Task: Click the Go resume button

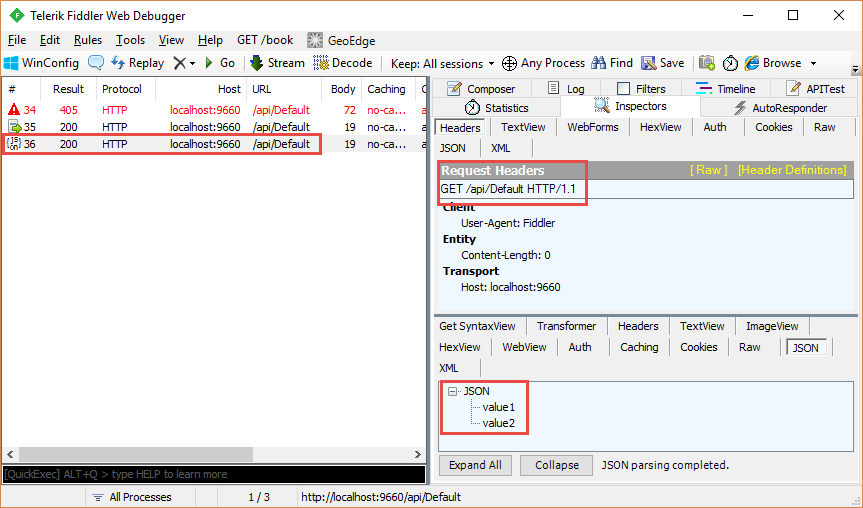Action: point(220,63)
